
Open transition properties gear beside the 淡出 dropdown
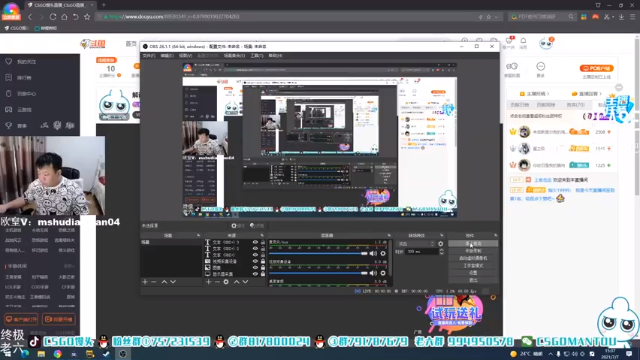440,244
